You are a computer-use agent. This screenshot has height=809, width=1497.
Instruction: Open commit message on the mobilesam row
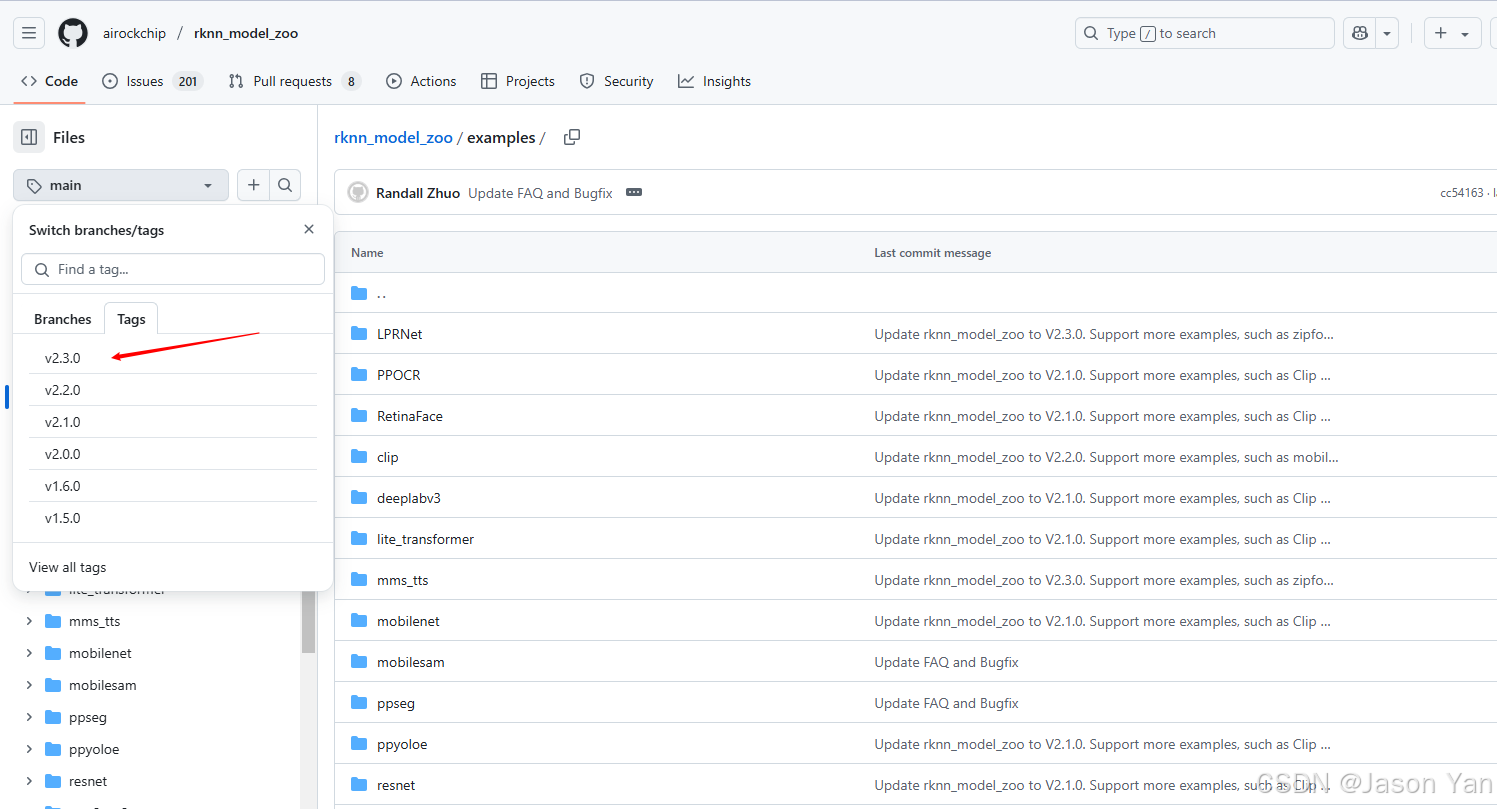(946, 662)
